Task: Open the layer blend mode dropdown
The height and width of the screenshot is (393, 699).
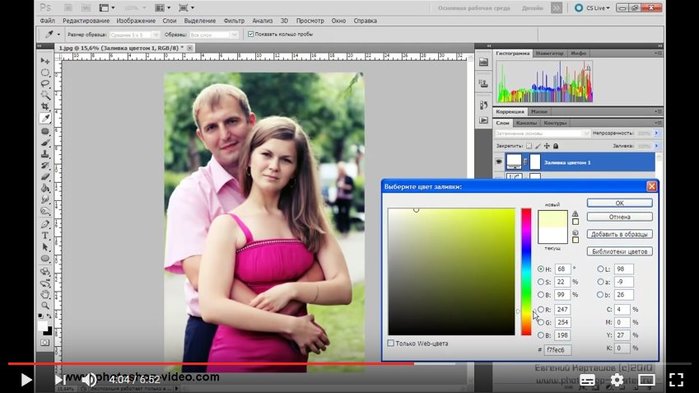Action: (x=542, y=133)
